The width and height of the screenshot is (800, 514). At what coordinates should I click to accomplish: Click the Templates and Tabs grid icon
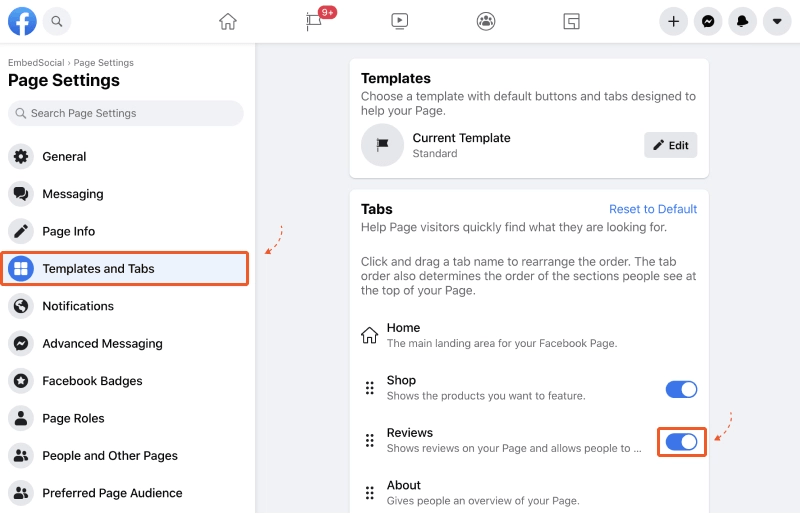coord(21,268)
